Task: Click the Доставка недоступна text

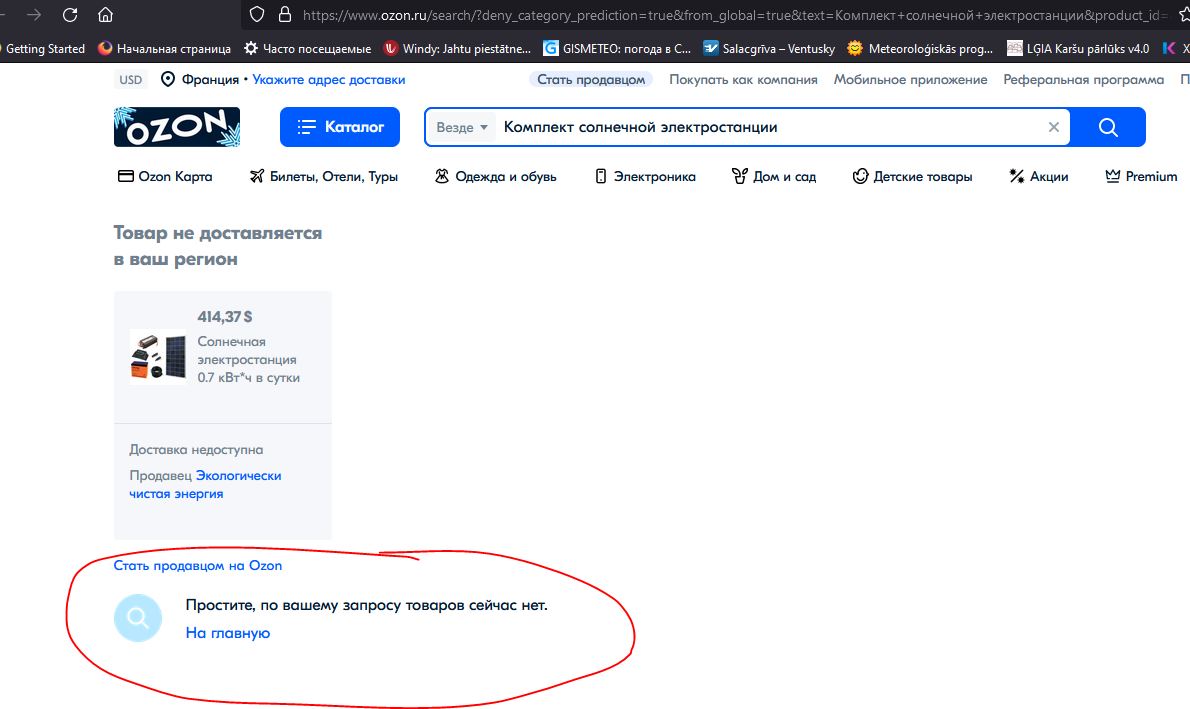Action: coord(196,449)
